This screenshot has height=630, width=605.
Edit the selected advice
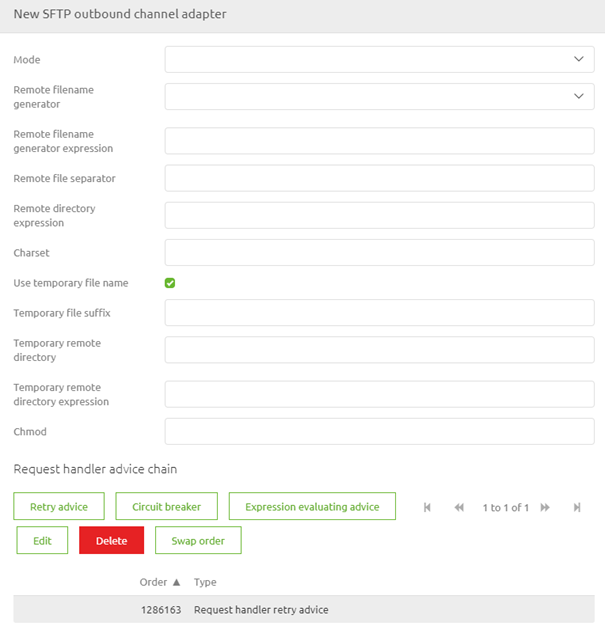click(42, 540)
